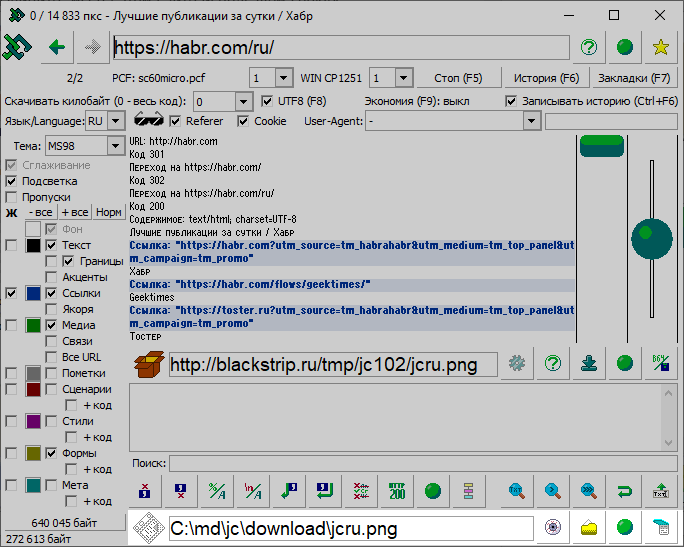This screenshot has height=547, width=684.
Task: Click the habr.com/flows/geektimes/ link line
Action: [x=352, y=284]
